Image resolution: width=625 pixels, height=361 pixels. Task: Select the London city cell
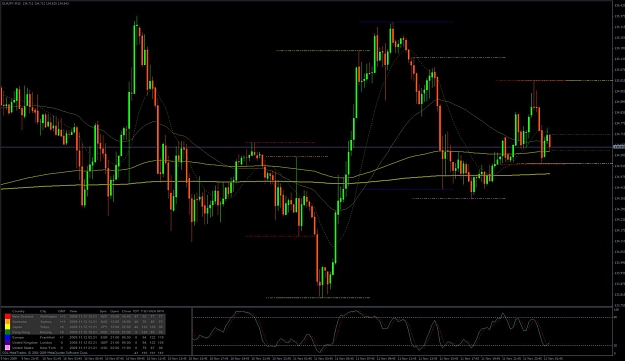point(46,343)
